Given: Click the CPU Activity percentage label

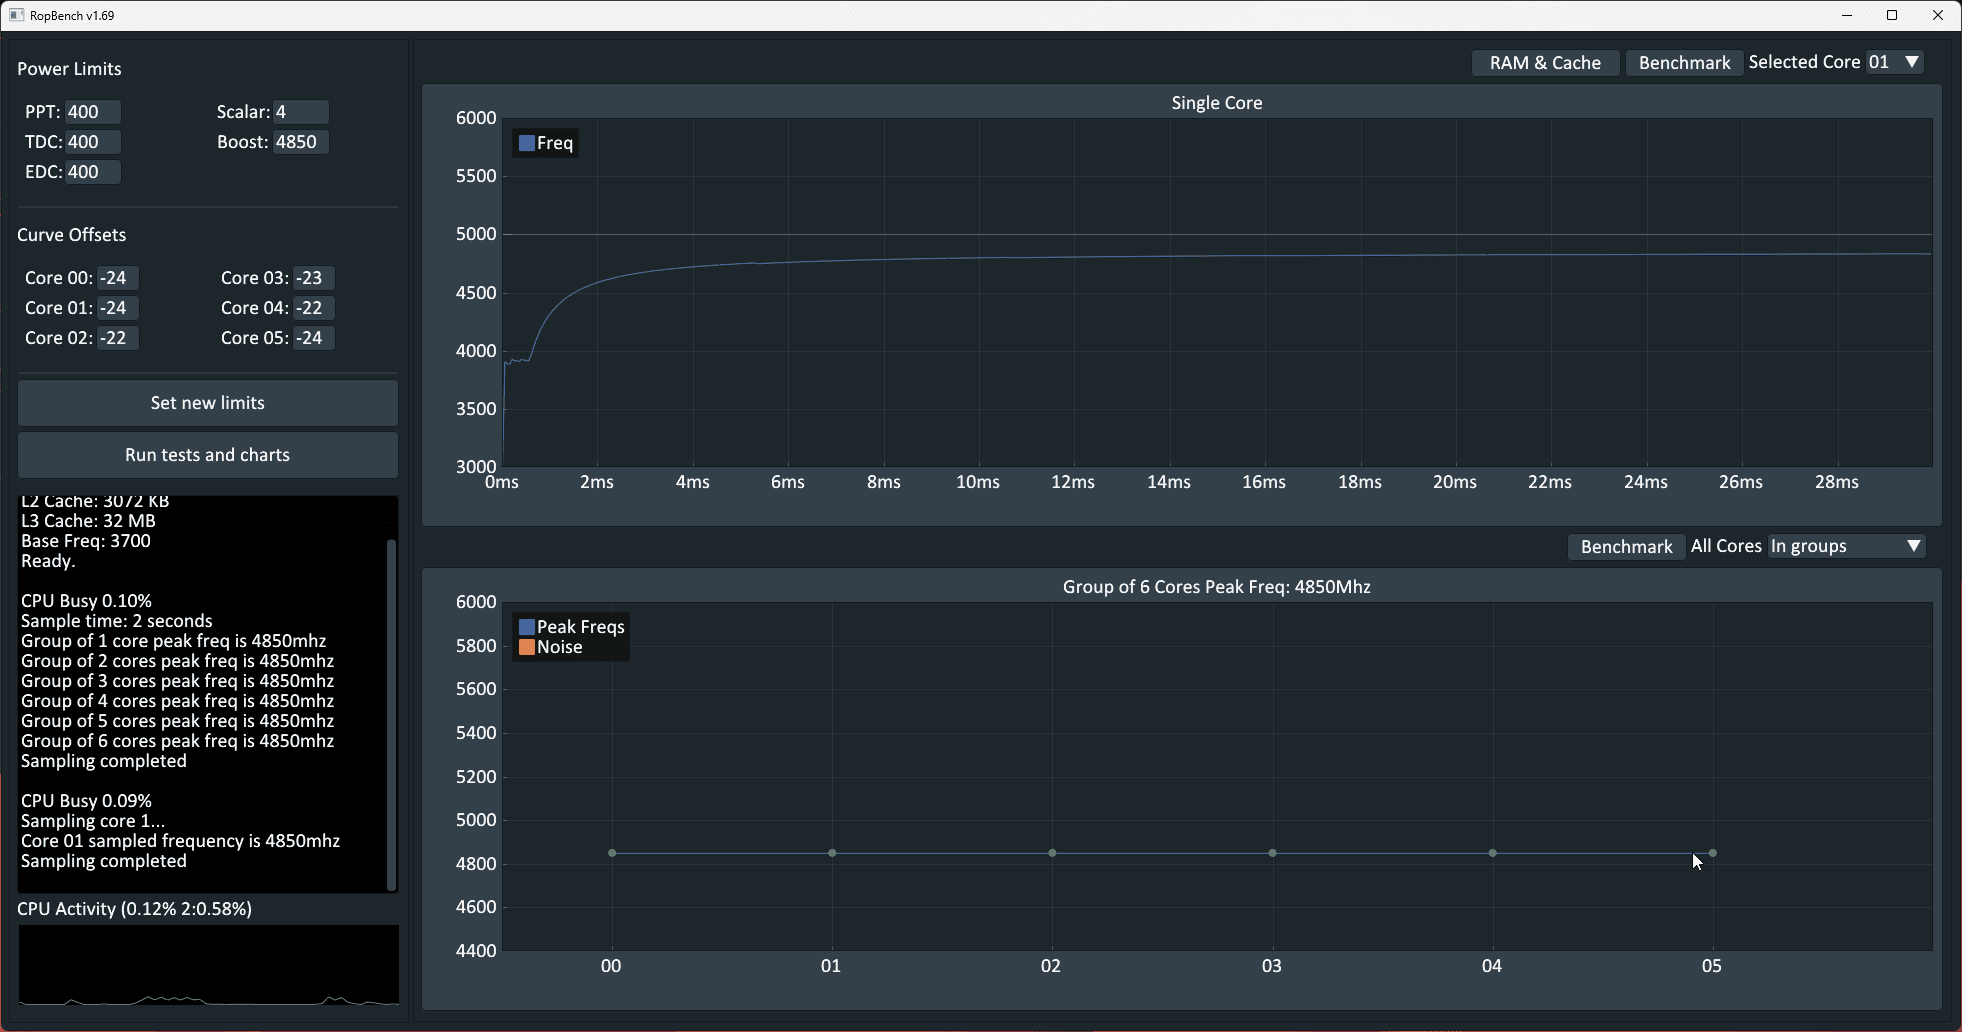Looking at the screenshot, I should (x=135, y=909).
